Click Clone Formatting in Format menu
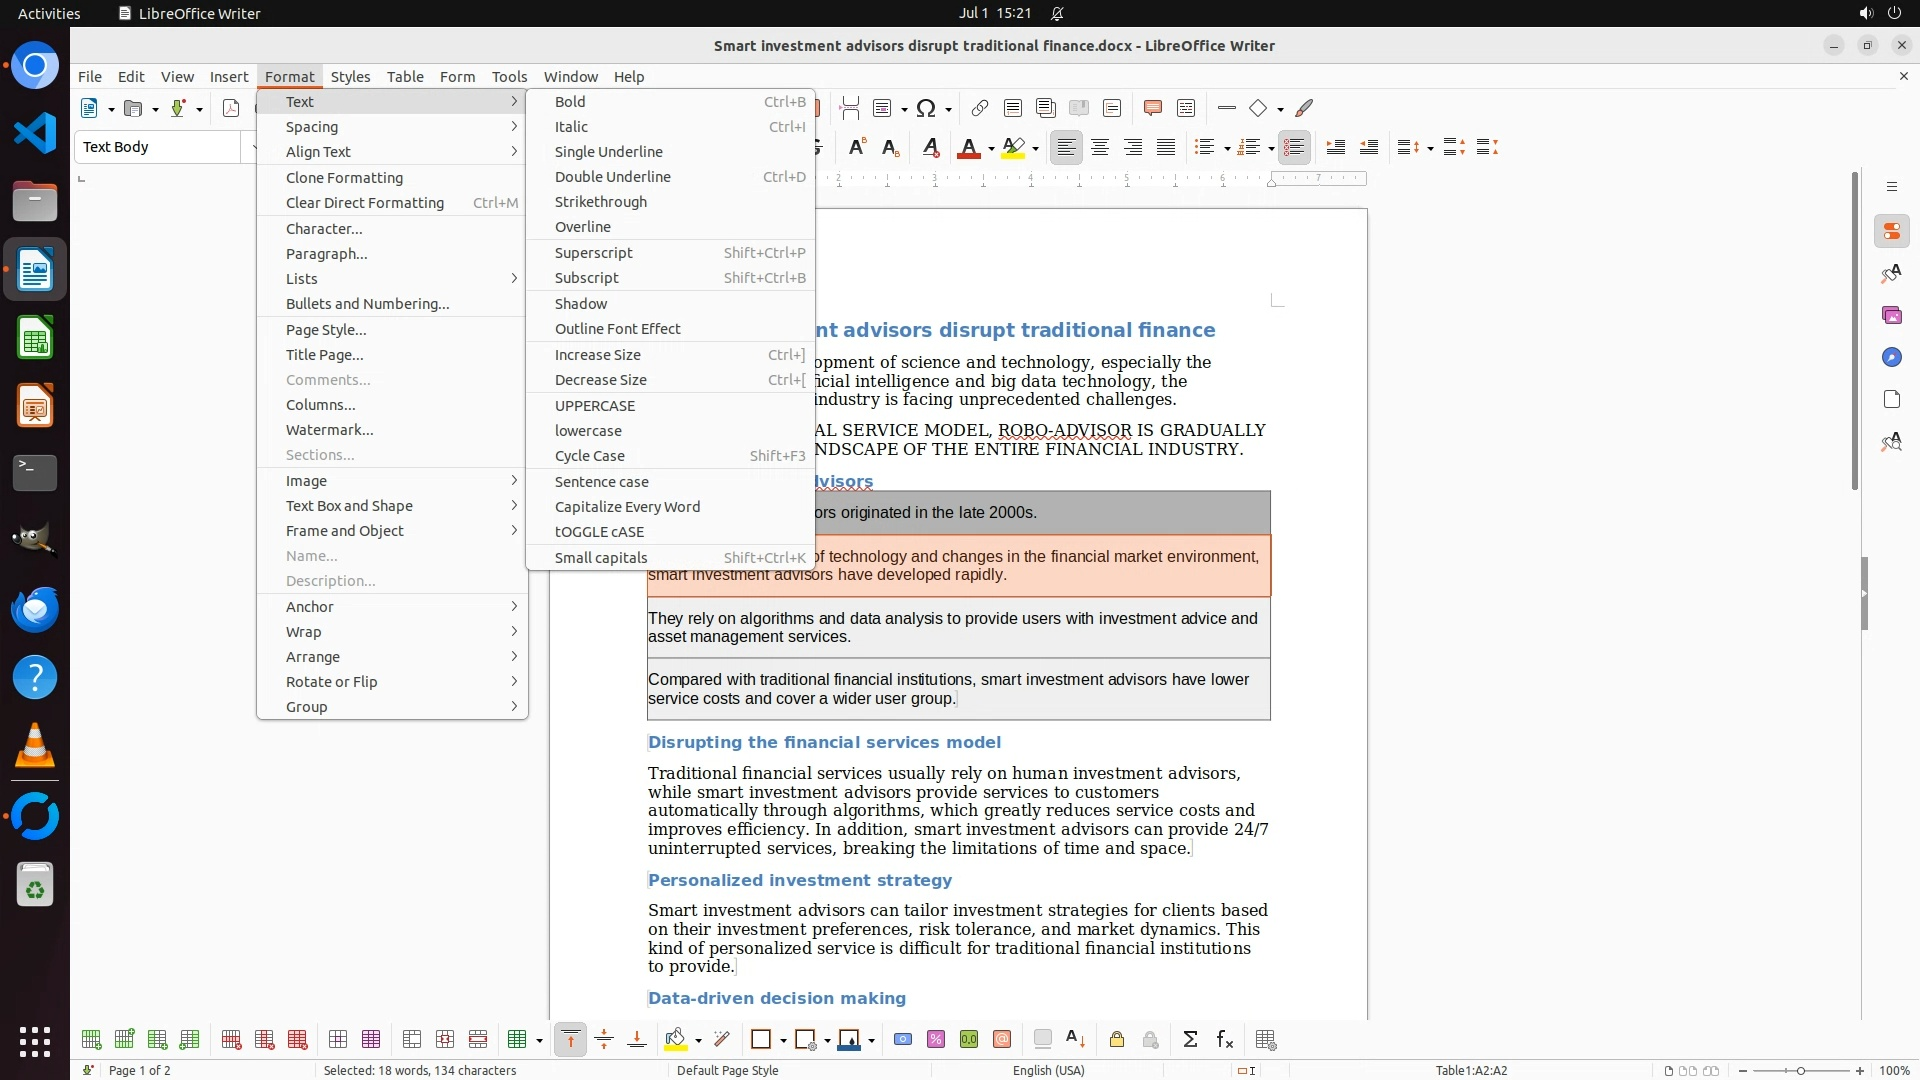This screenshot has width=1920, height=1080. coord(344,178)
